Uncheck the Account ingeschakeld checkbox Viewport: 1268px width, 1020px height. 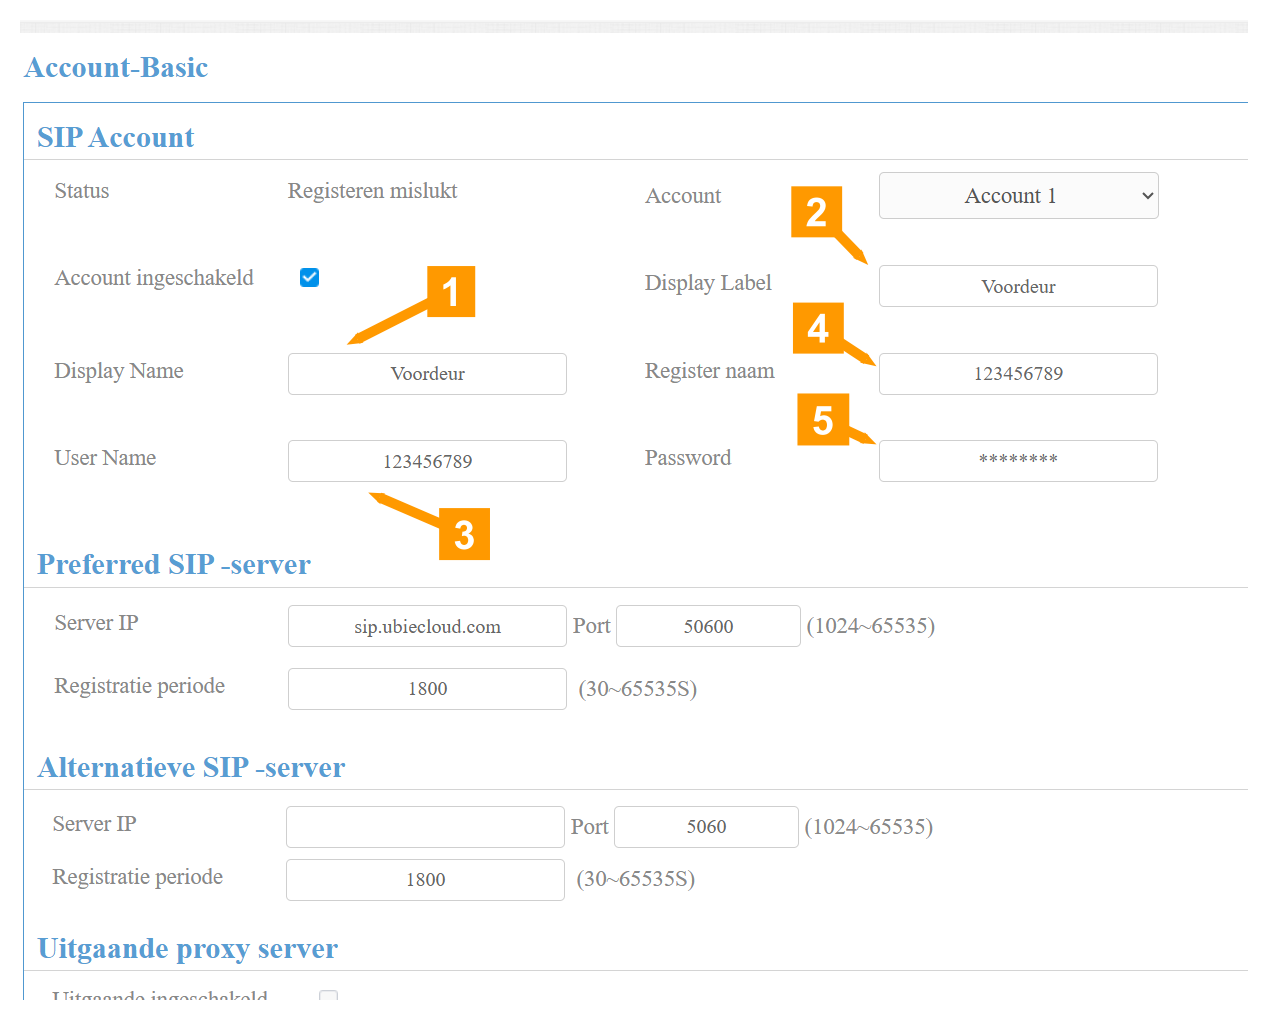[x=310, y=278]
